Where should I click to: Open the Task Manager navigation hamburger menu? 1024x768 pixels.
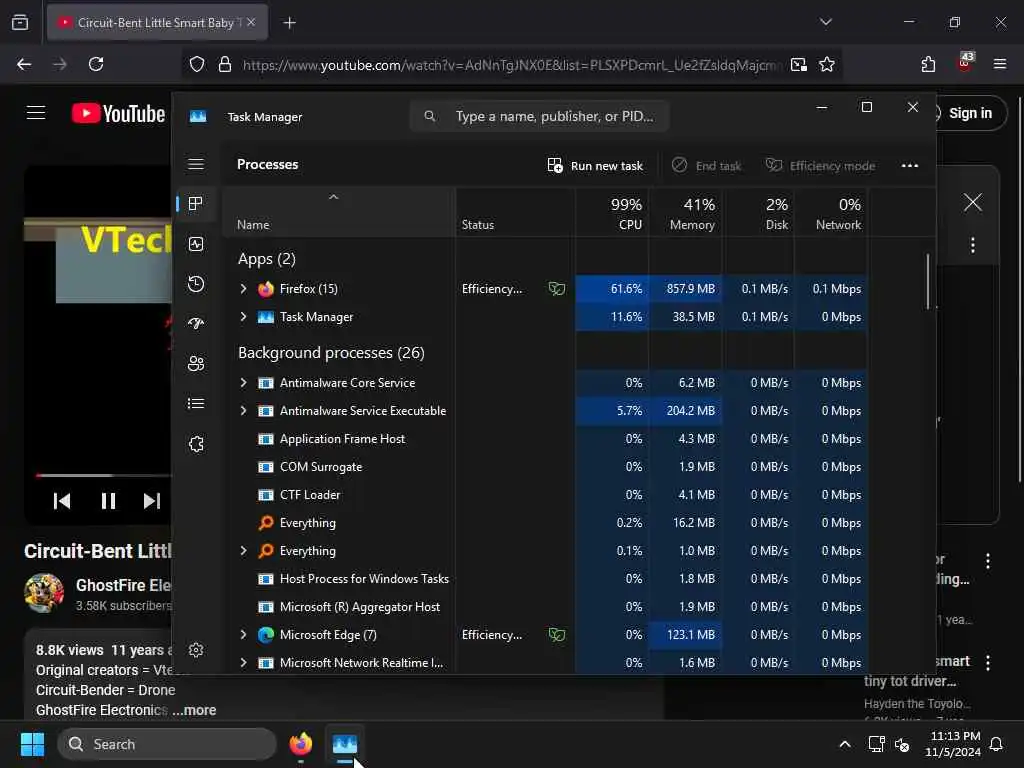(196, 164)
